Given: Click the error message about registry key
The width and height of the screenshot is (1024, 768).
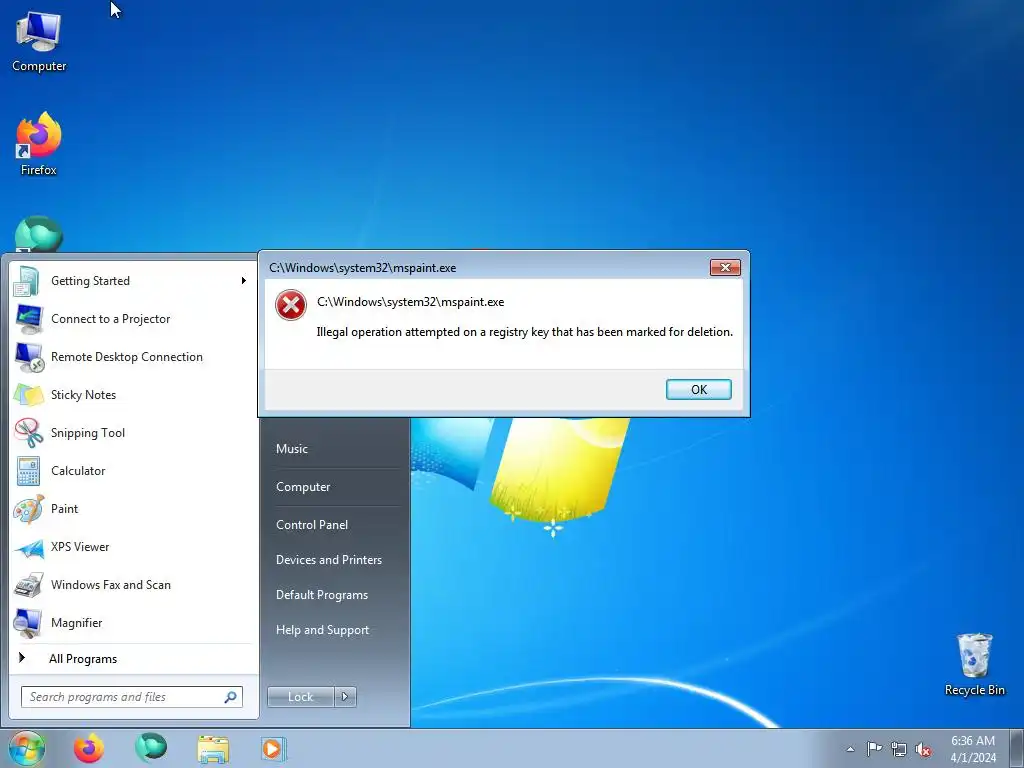Looking at the screenshot, I should point(524,332).
